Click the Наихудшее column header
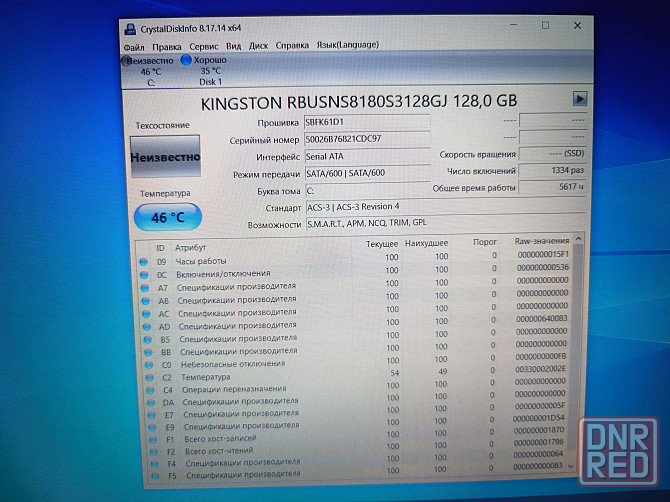This screenshot has height=502, width=670. click(426, 243)
